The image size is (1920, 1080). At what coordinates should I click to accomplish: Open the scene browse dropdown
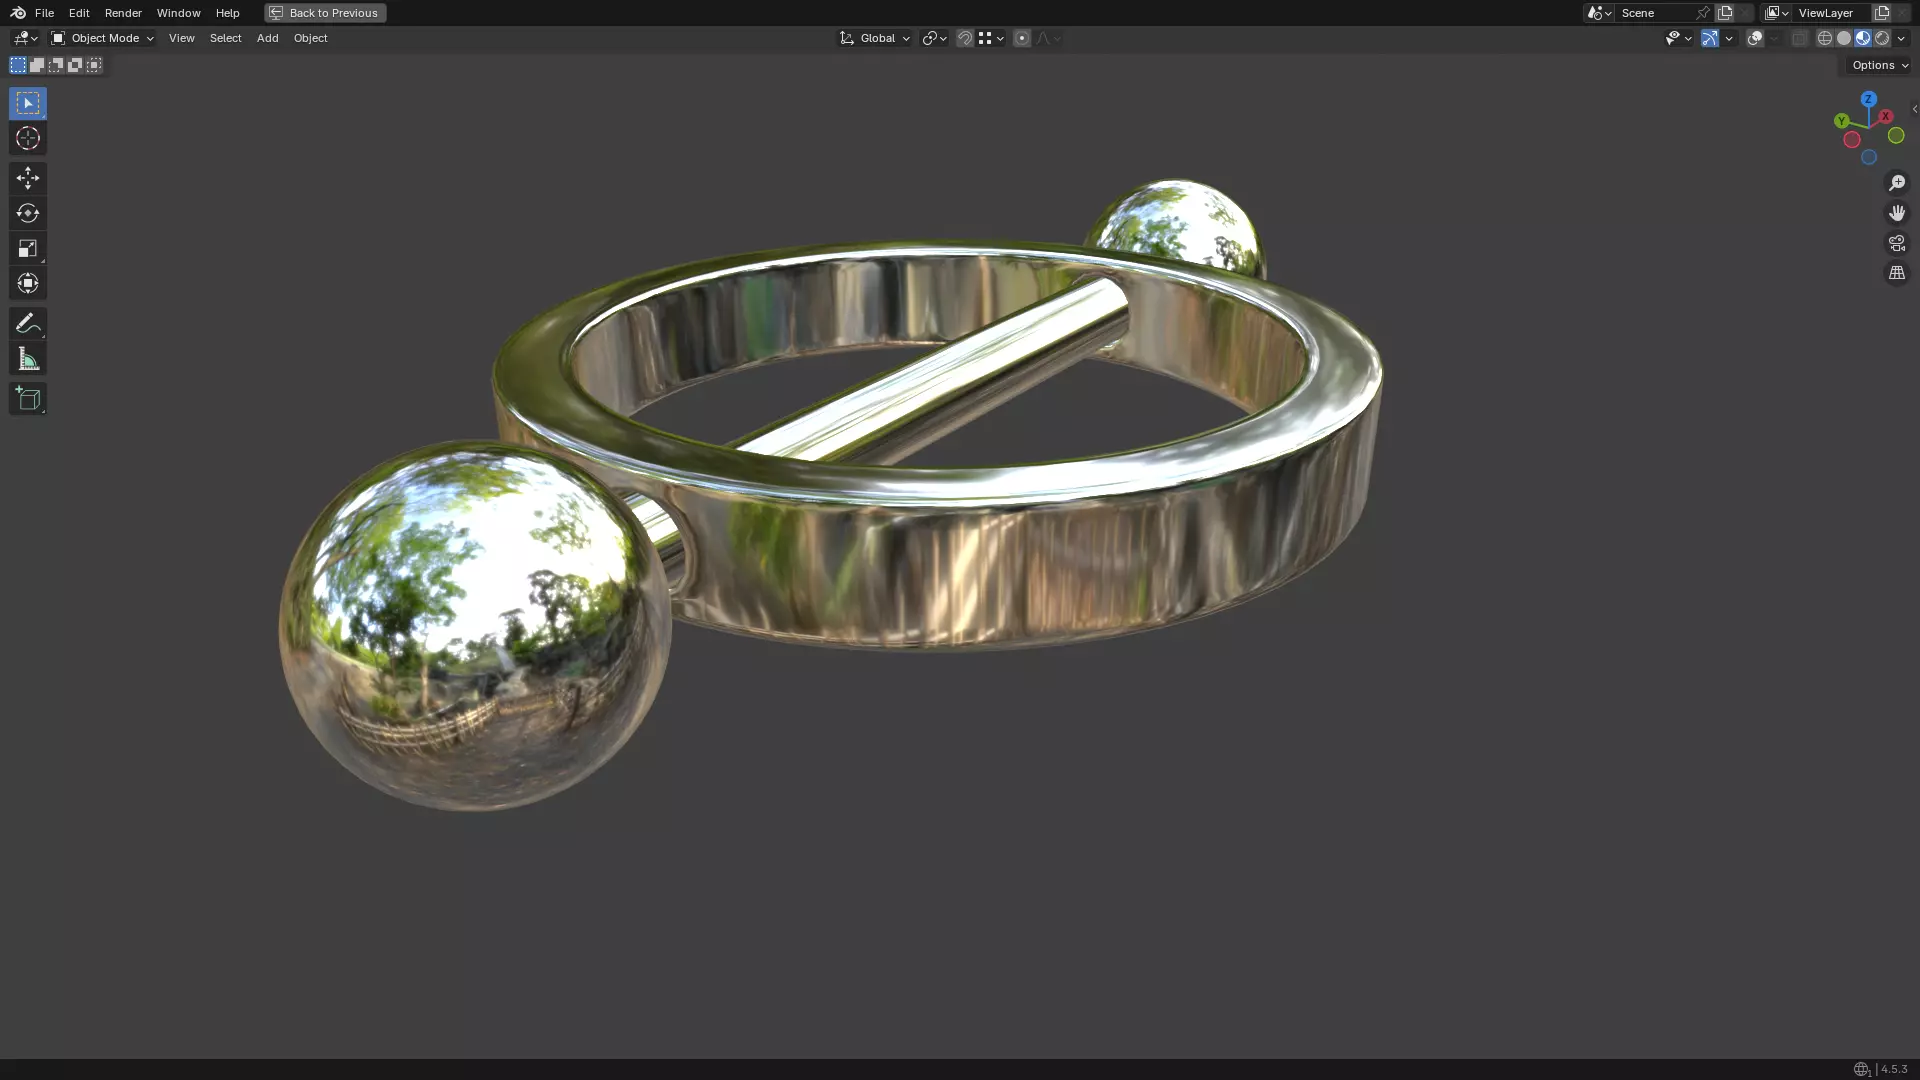(x=1599, y=13)
